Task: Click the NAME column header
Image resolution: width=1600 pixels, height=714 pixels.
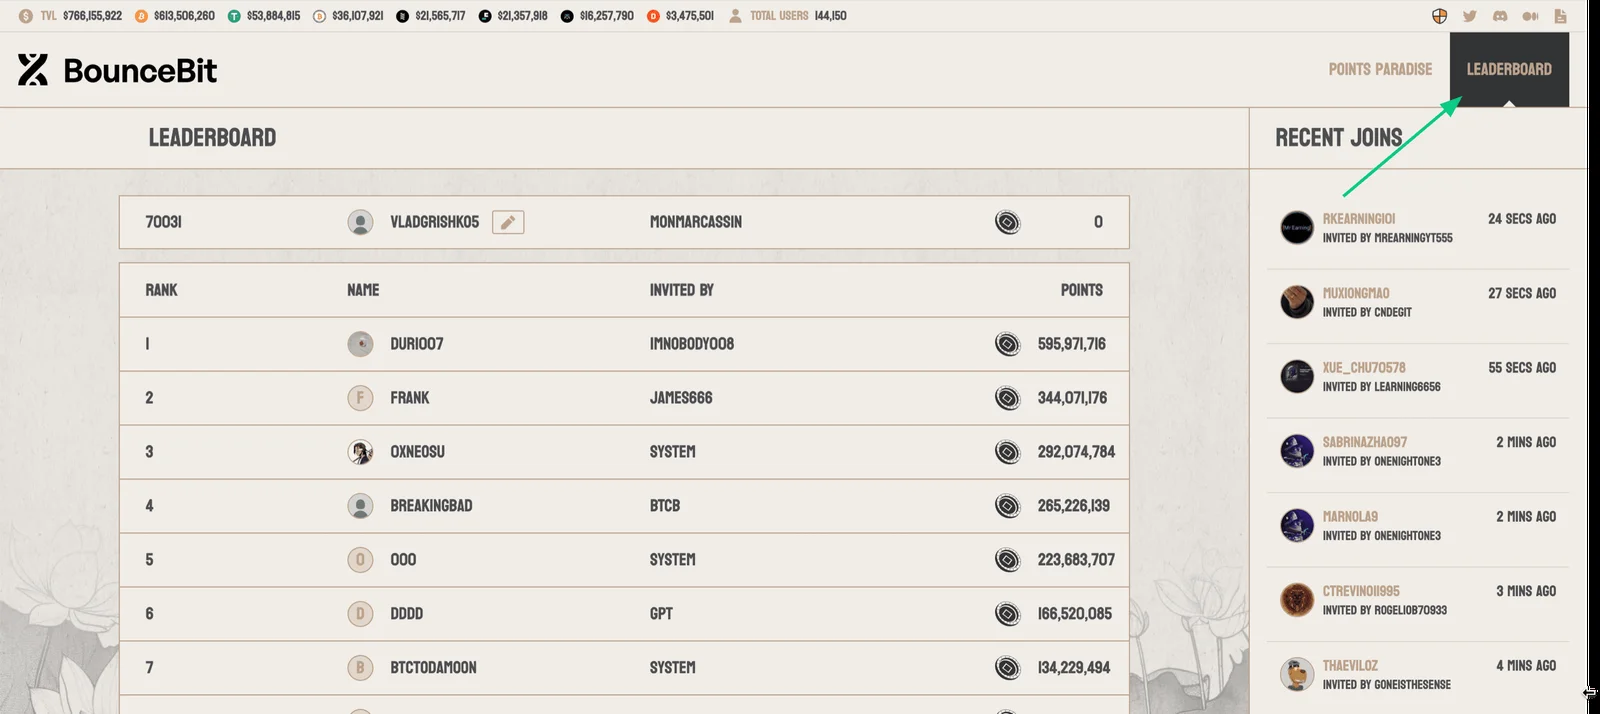Action: 363,290
